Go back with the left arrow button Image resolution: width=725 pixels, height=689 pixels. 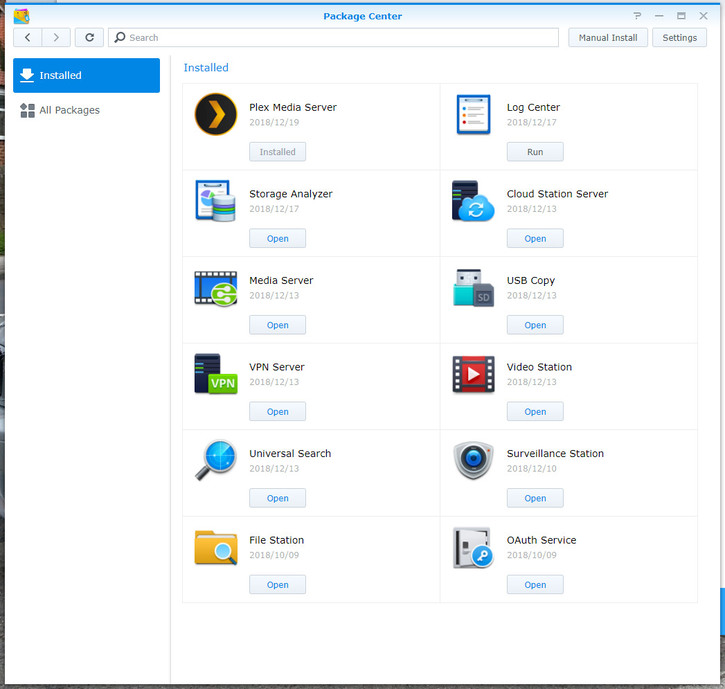pos(28,37)
